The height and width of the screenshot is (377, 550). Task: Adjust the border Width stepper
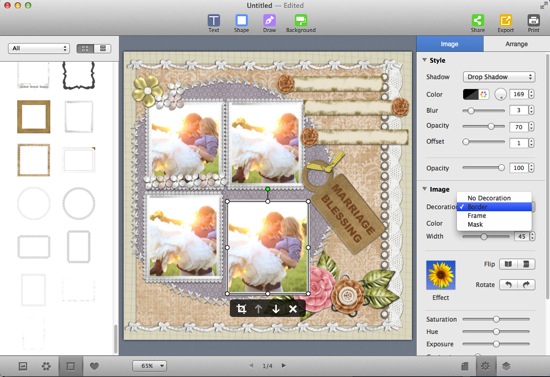click(x=532, y=236)
